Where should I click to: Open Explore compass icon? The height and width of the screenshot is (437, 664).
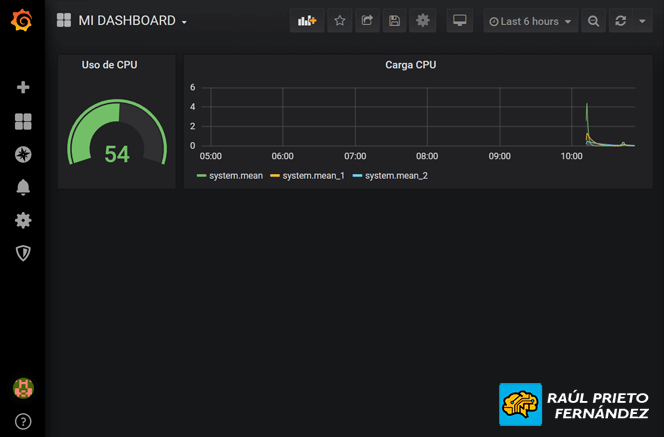(x=23, y=155)
